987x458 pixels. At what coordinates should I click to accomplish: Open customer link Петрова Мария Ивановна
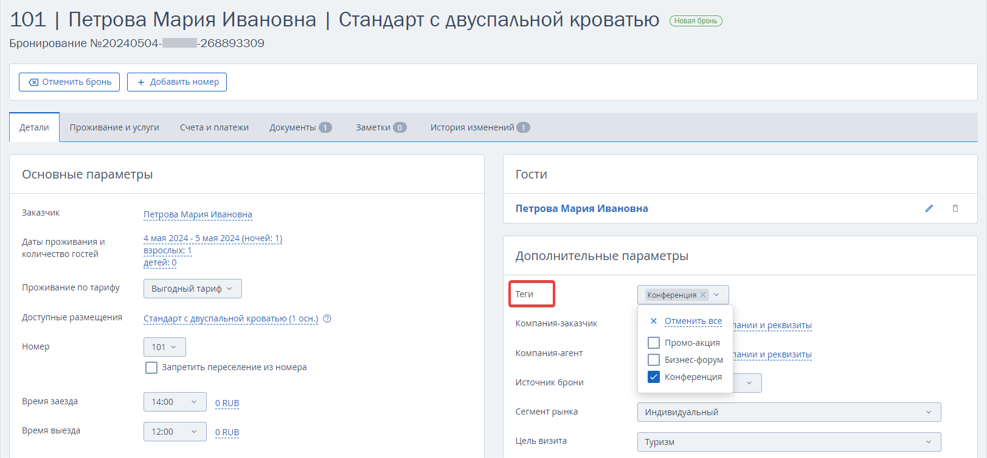click(x=198, y=215)
